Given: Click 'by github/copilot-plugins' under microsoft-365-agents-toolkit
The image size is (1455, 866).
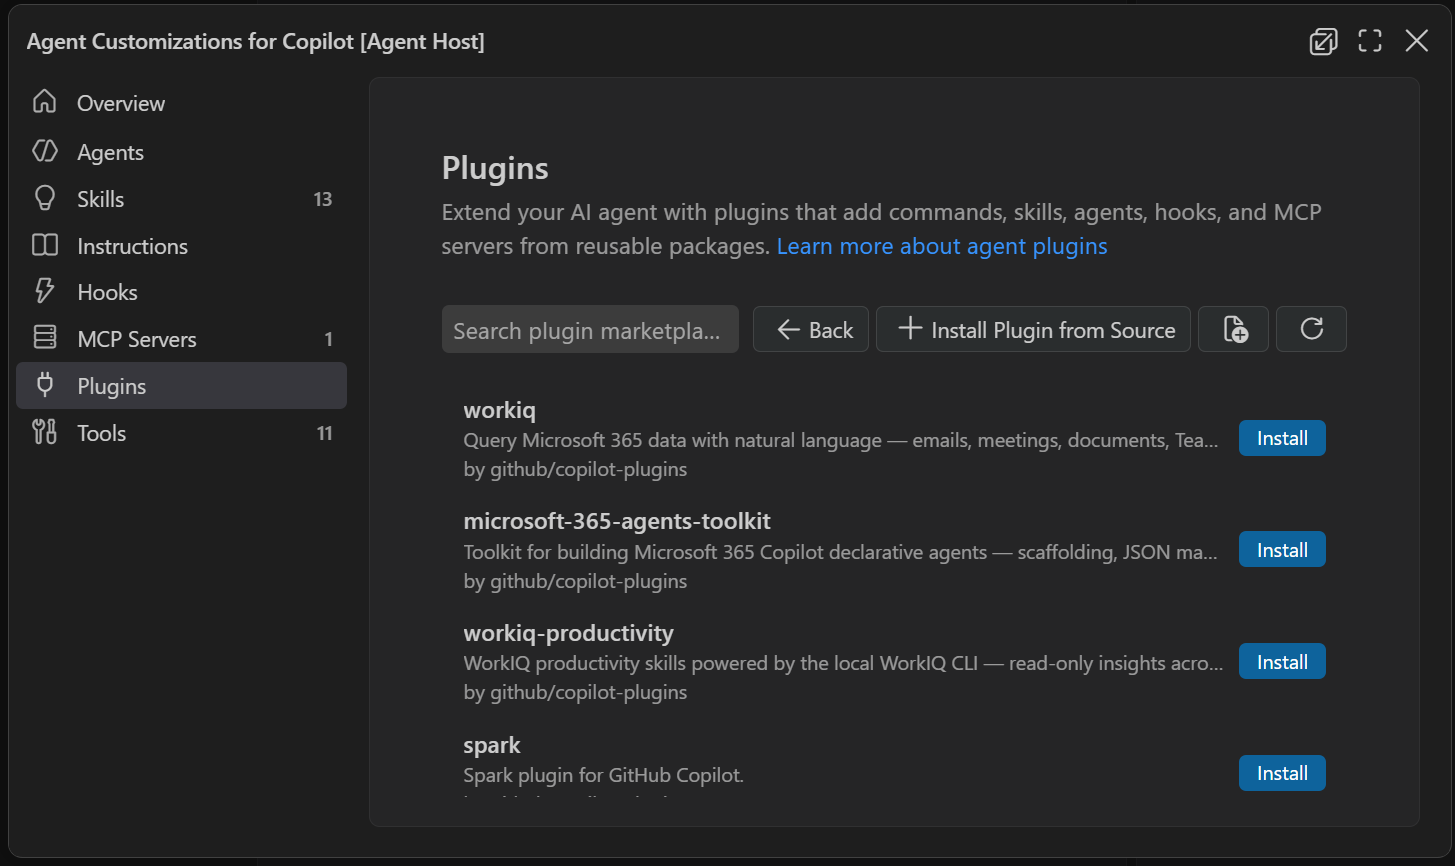Looking at the screenshot, I should 575,581.
